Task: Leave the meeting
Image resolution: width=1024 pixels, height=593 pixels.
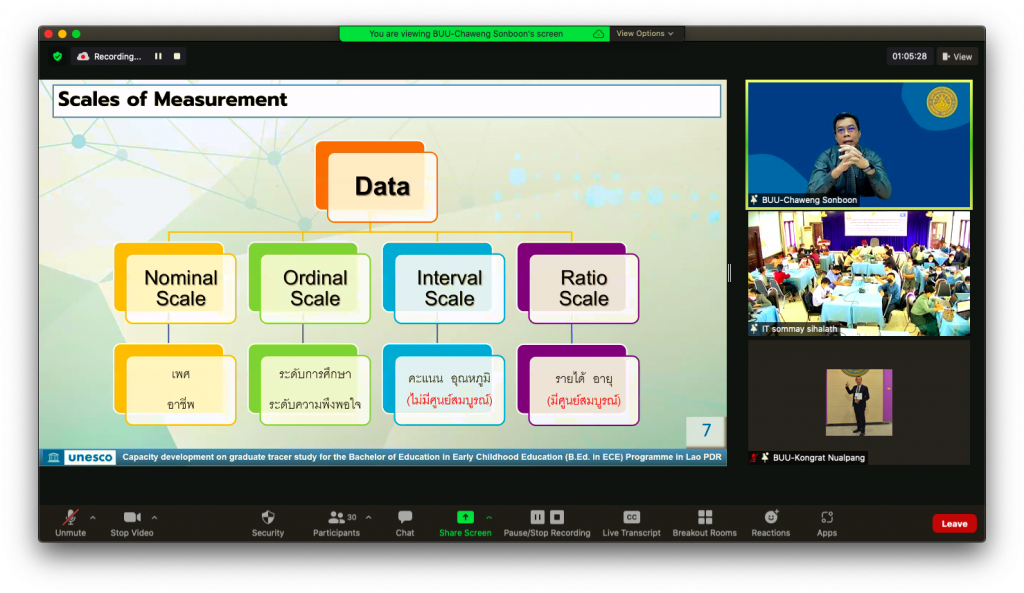Action: [x=954, y=523]
